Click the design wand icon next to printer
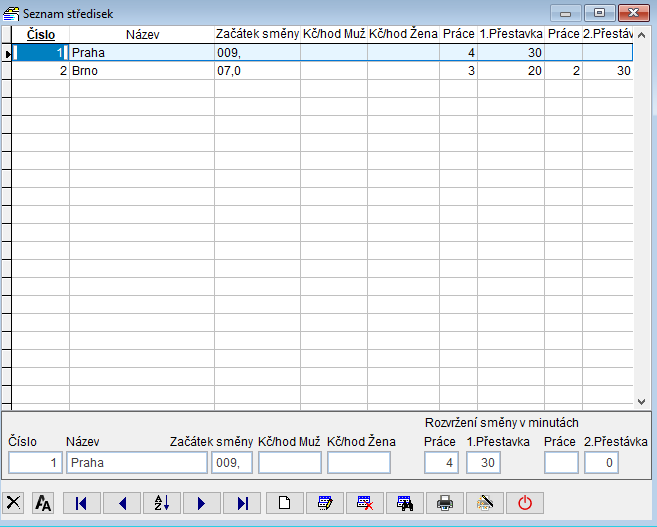The image size is (657, 527). click(485, 503)
